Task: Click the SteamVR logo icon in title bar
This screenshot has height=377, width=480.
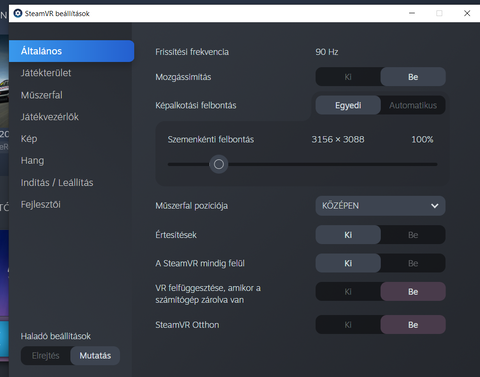Action: click(x=18, y=13)
